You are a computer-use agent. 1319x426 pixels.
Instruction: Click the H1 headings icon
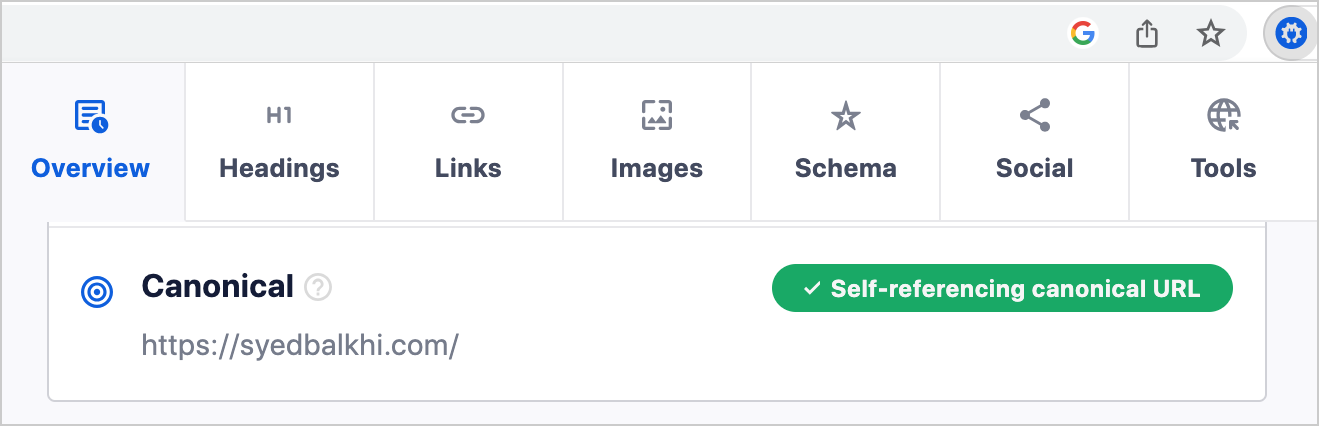tap(279, 116)
